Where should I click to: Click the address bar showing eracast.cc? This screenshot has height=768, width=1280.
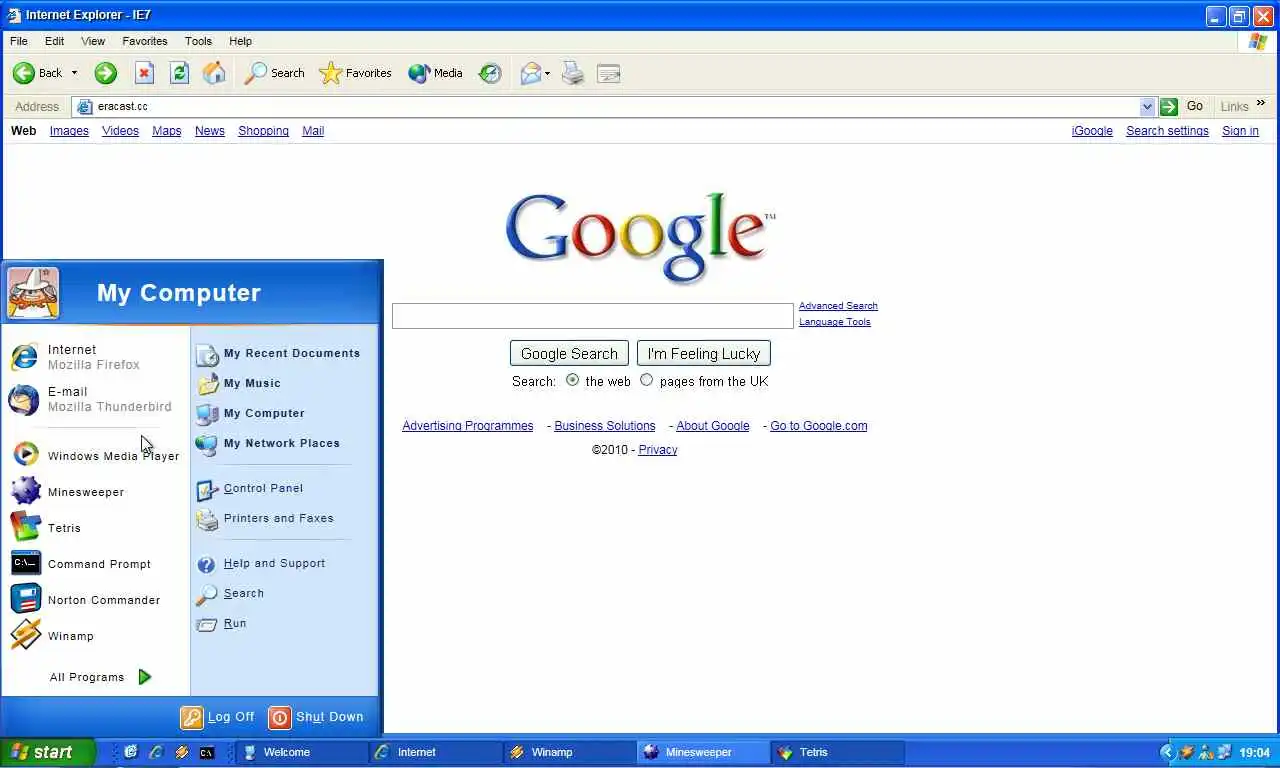pyautogui.click(x=616, y=106)
